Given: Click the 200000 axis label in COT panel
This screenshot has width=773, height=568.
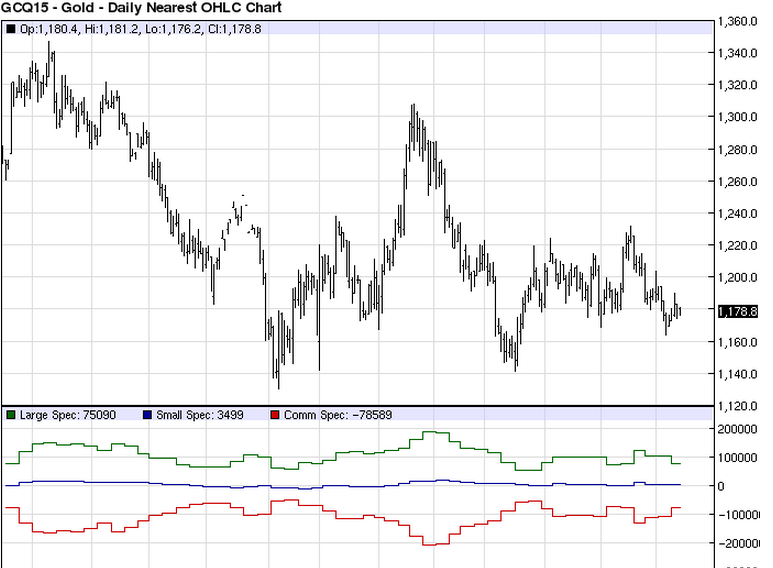Looking at the screenshot, I should coord(738,429).
